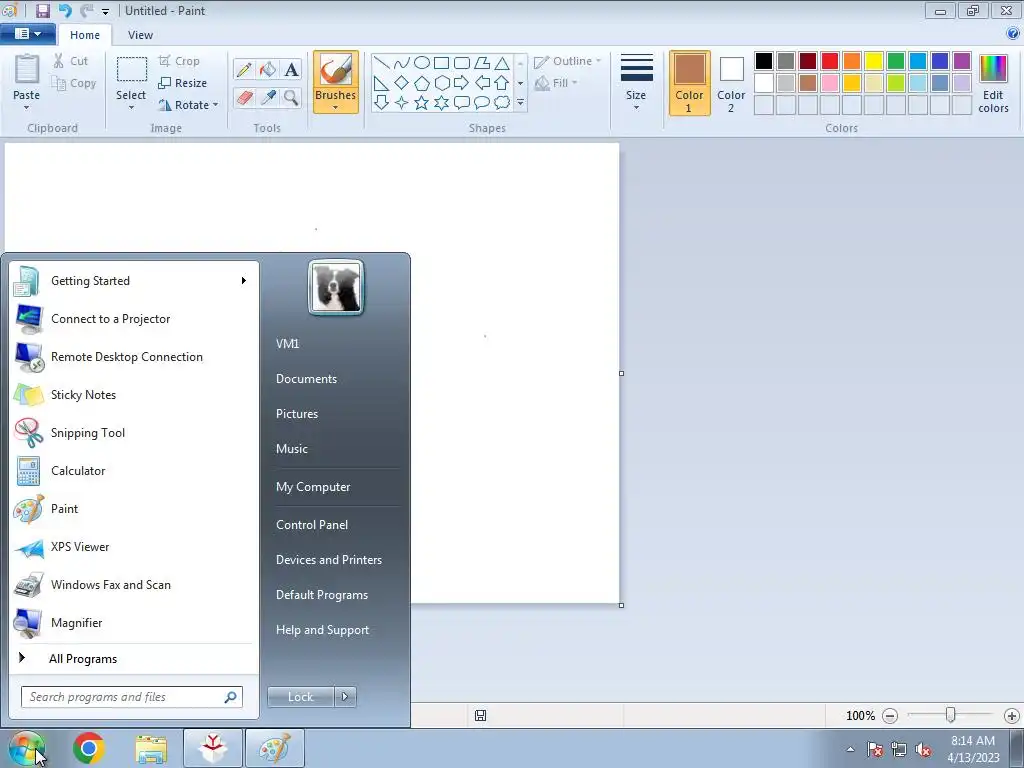
Task: Click the user account picture
Action: tap(336, 287)
